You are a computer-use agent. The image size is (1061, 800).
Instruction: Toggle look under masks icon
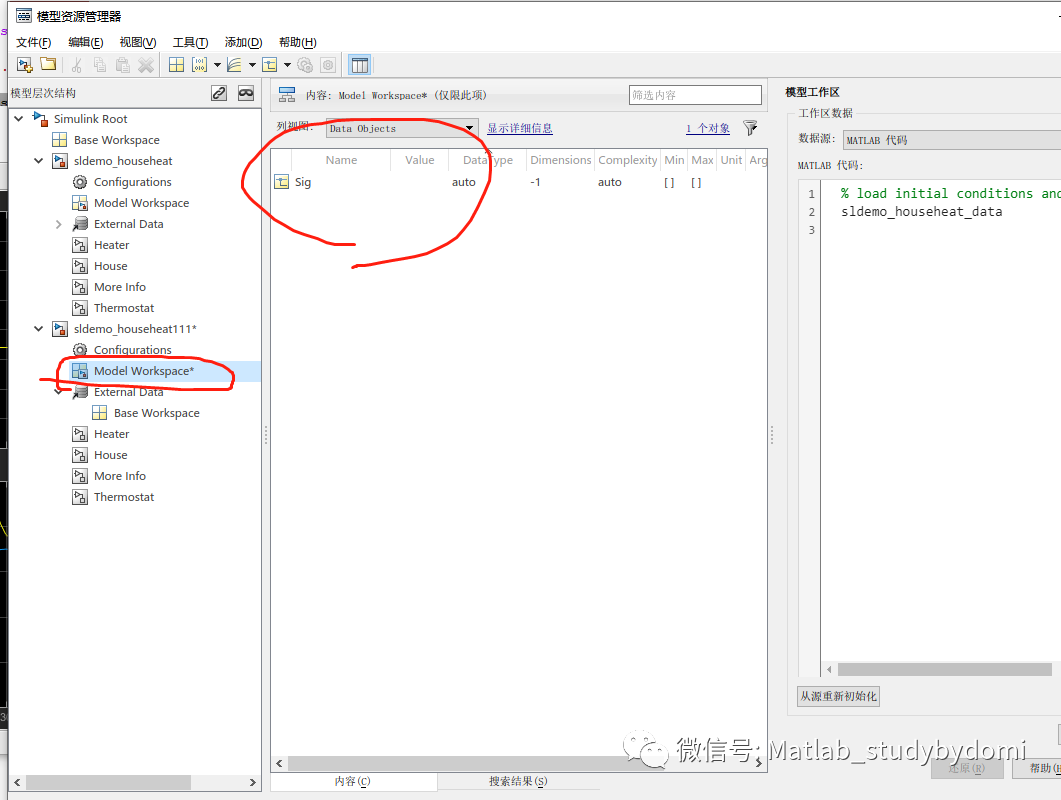click(x=246, y=93)
